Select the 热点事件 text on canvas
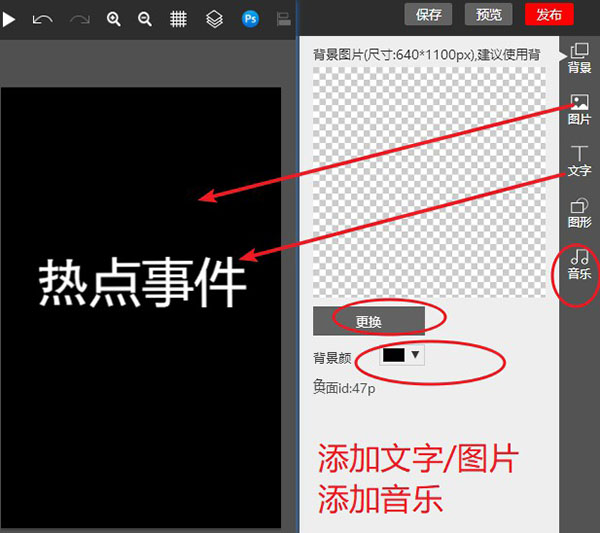This screenshot has height=533, width=600. coord(142,282)
